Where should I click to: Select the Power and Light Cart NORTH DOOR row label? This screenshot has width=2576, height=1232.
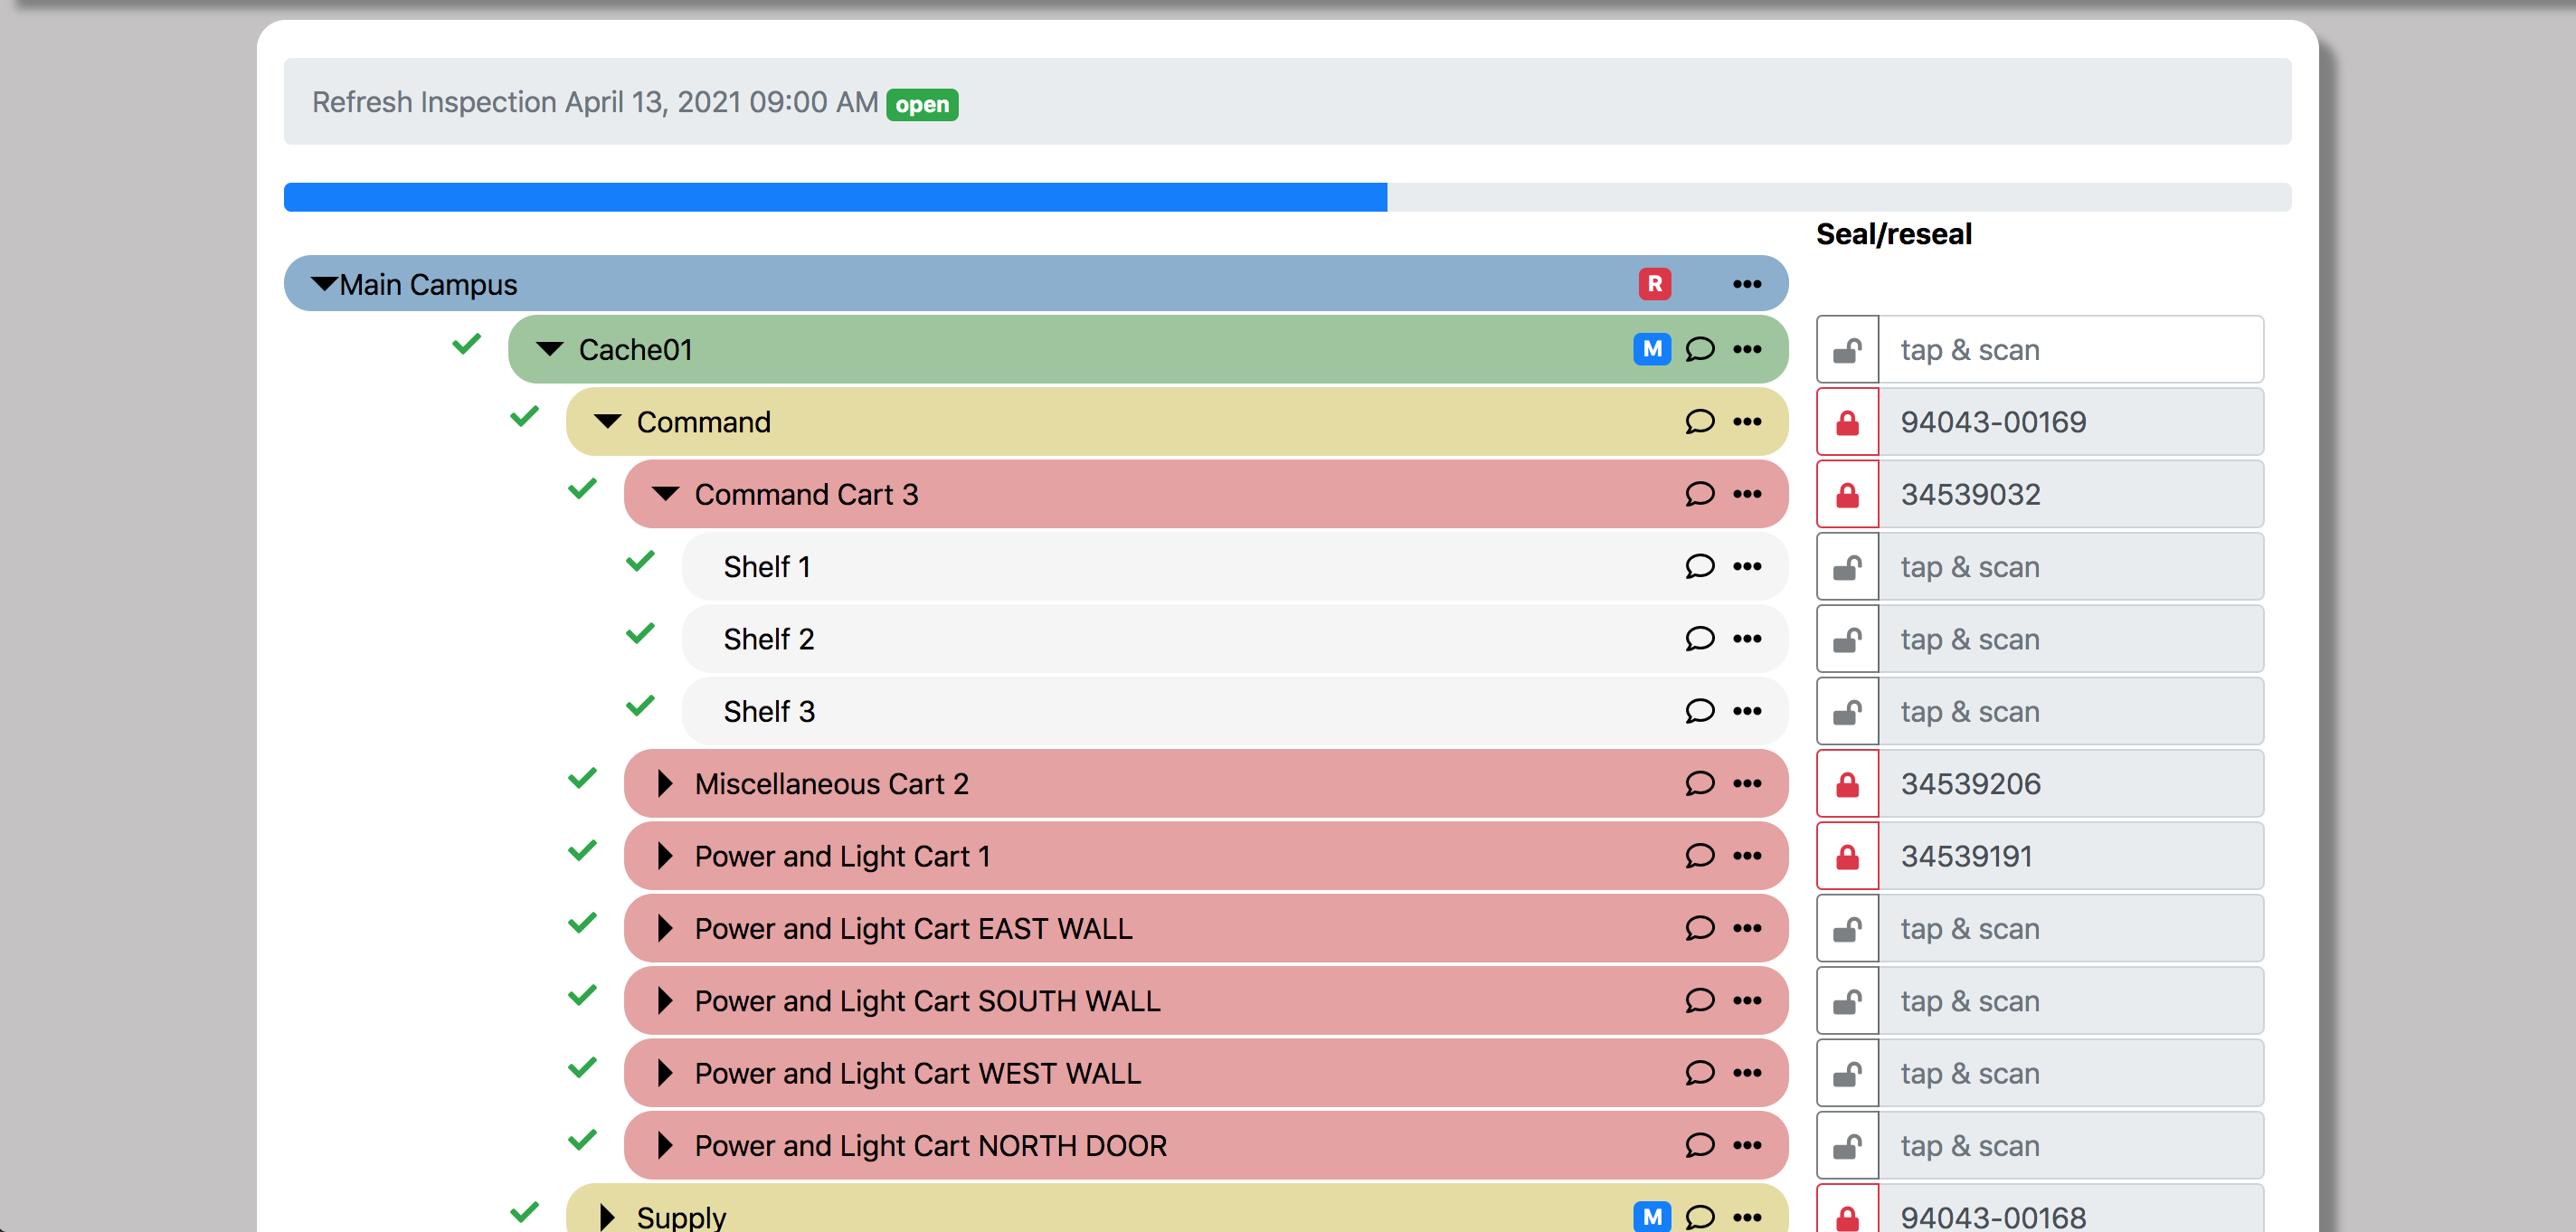(930, 1145)
